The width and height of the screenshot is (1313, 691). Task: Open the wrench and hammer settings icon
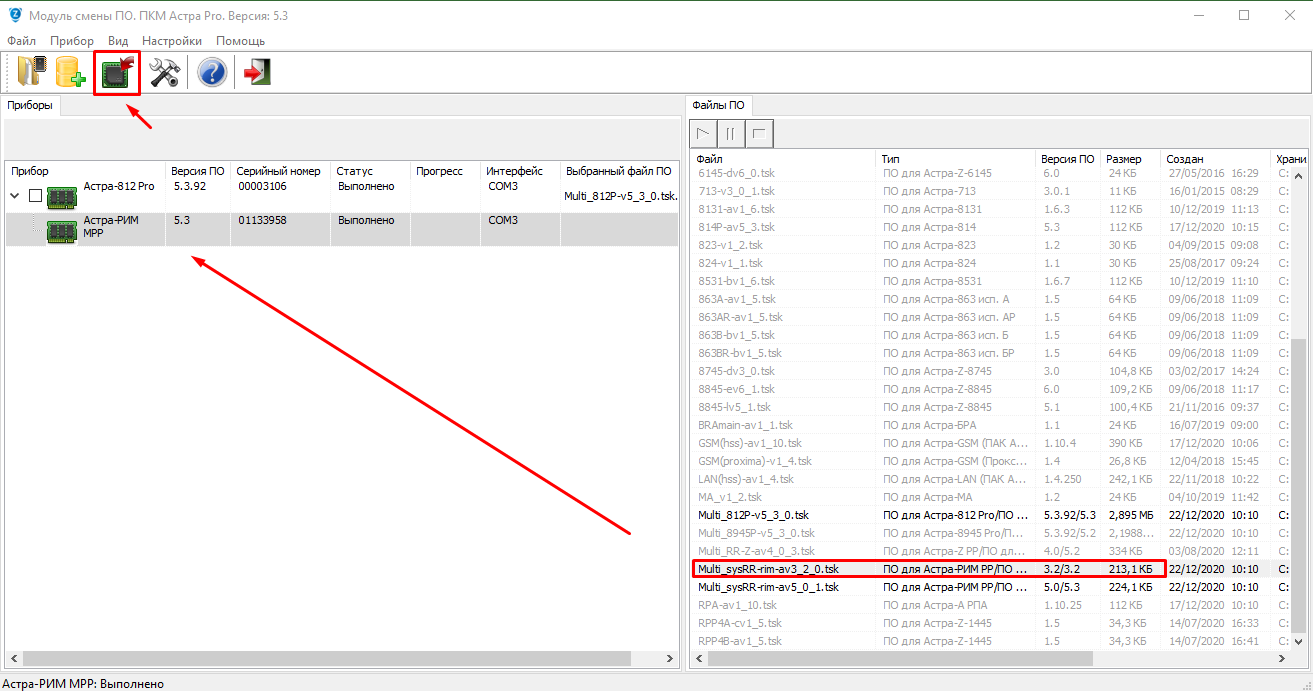pos(163,72)
